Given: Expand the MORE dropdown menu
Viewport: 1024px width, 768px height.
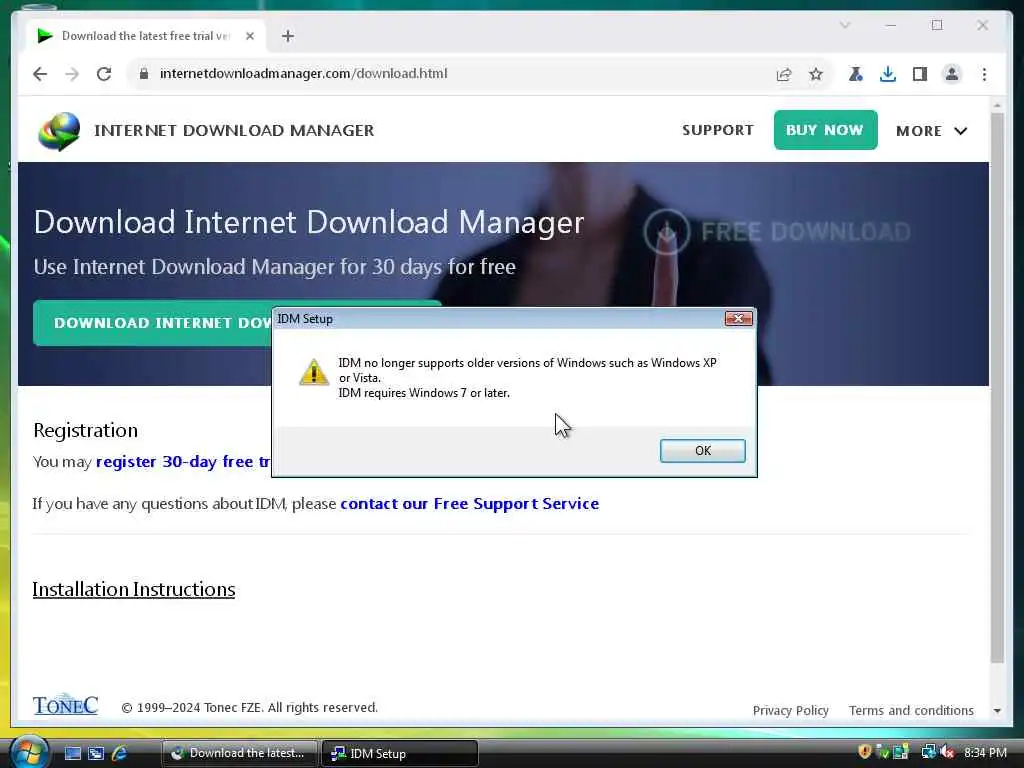Looking at the screenshot, I should click(x=931, y=131).
